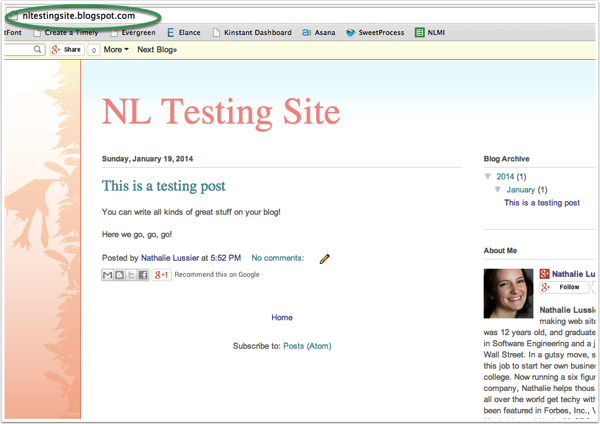This screenshot has width=600, height=424.
Task: Click the nltestingsite.blogspot.com address bar
Action: tap(78, 16)
